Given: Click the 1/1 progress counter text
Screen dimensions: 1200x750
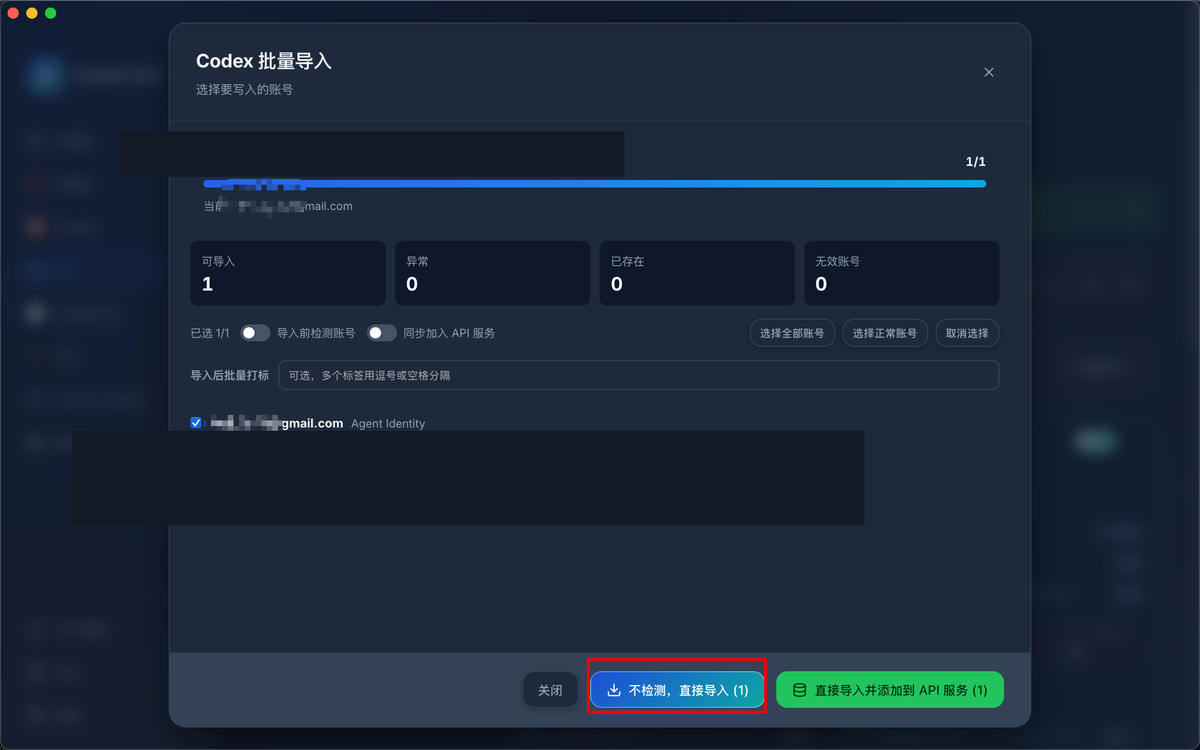Looking at the screenshot, I should [x=976, y=162].
